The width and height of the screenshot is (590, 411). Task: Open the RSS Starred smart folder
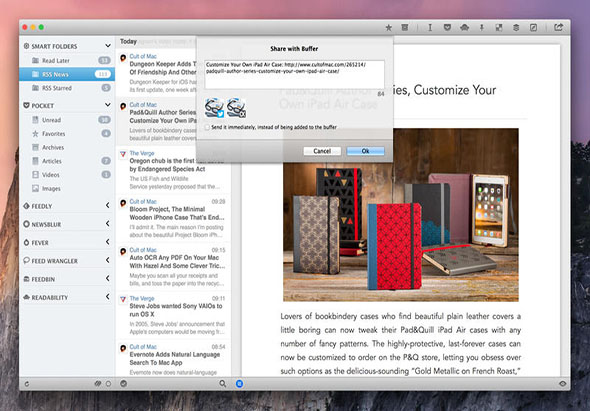click(67, 88)
